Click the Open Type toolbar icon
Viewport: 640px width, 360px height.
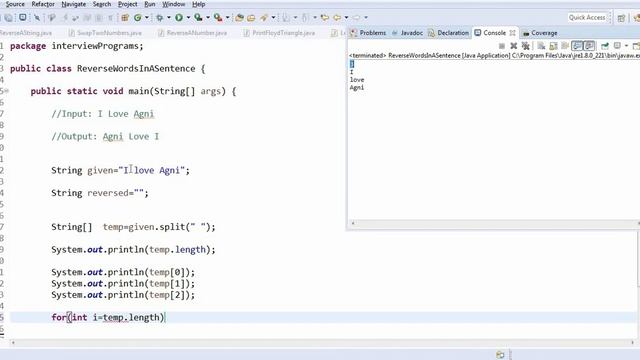point(240,18)
